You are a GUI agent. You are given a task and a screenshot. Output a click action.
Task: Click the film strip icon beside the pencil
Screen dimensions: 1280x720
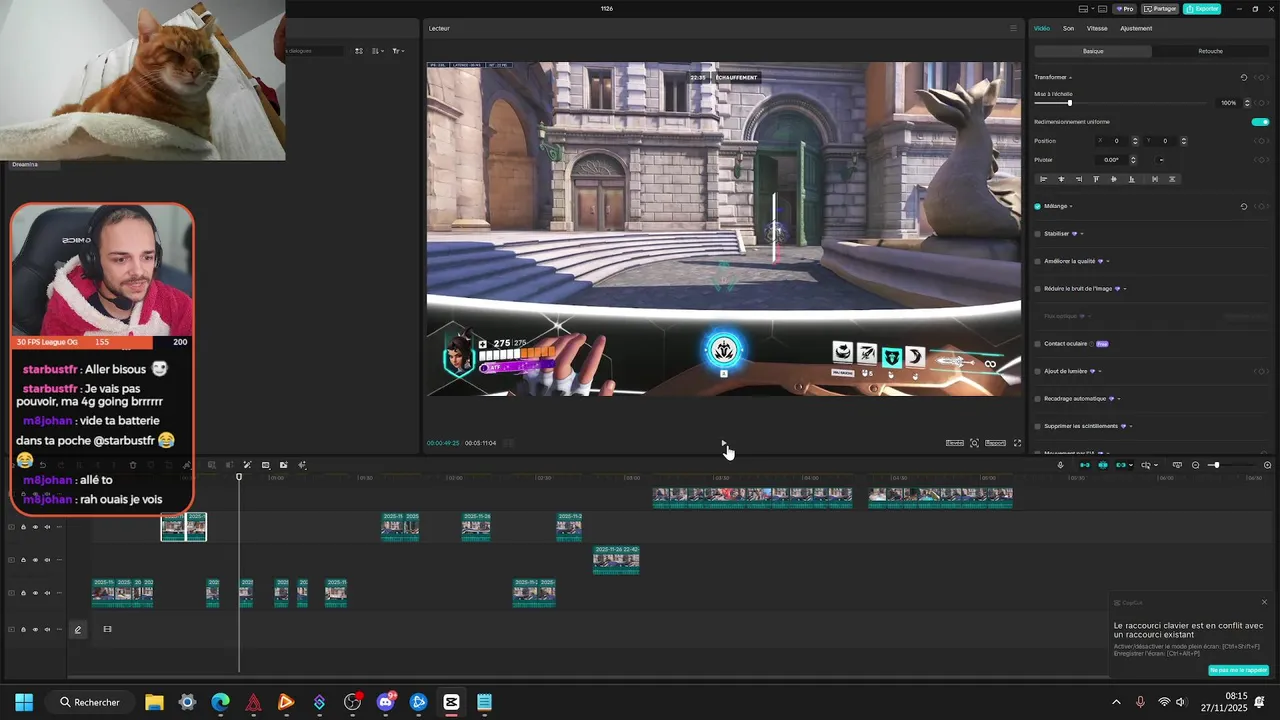click(x=107, y=629)
